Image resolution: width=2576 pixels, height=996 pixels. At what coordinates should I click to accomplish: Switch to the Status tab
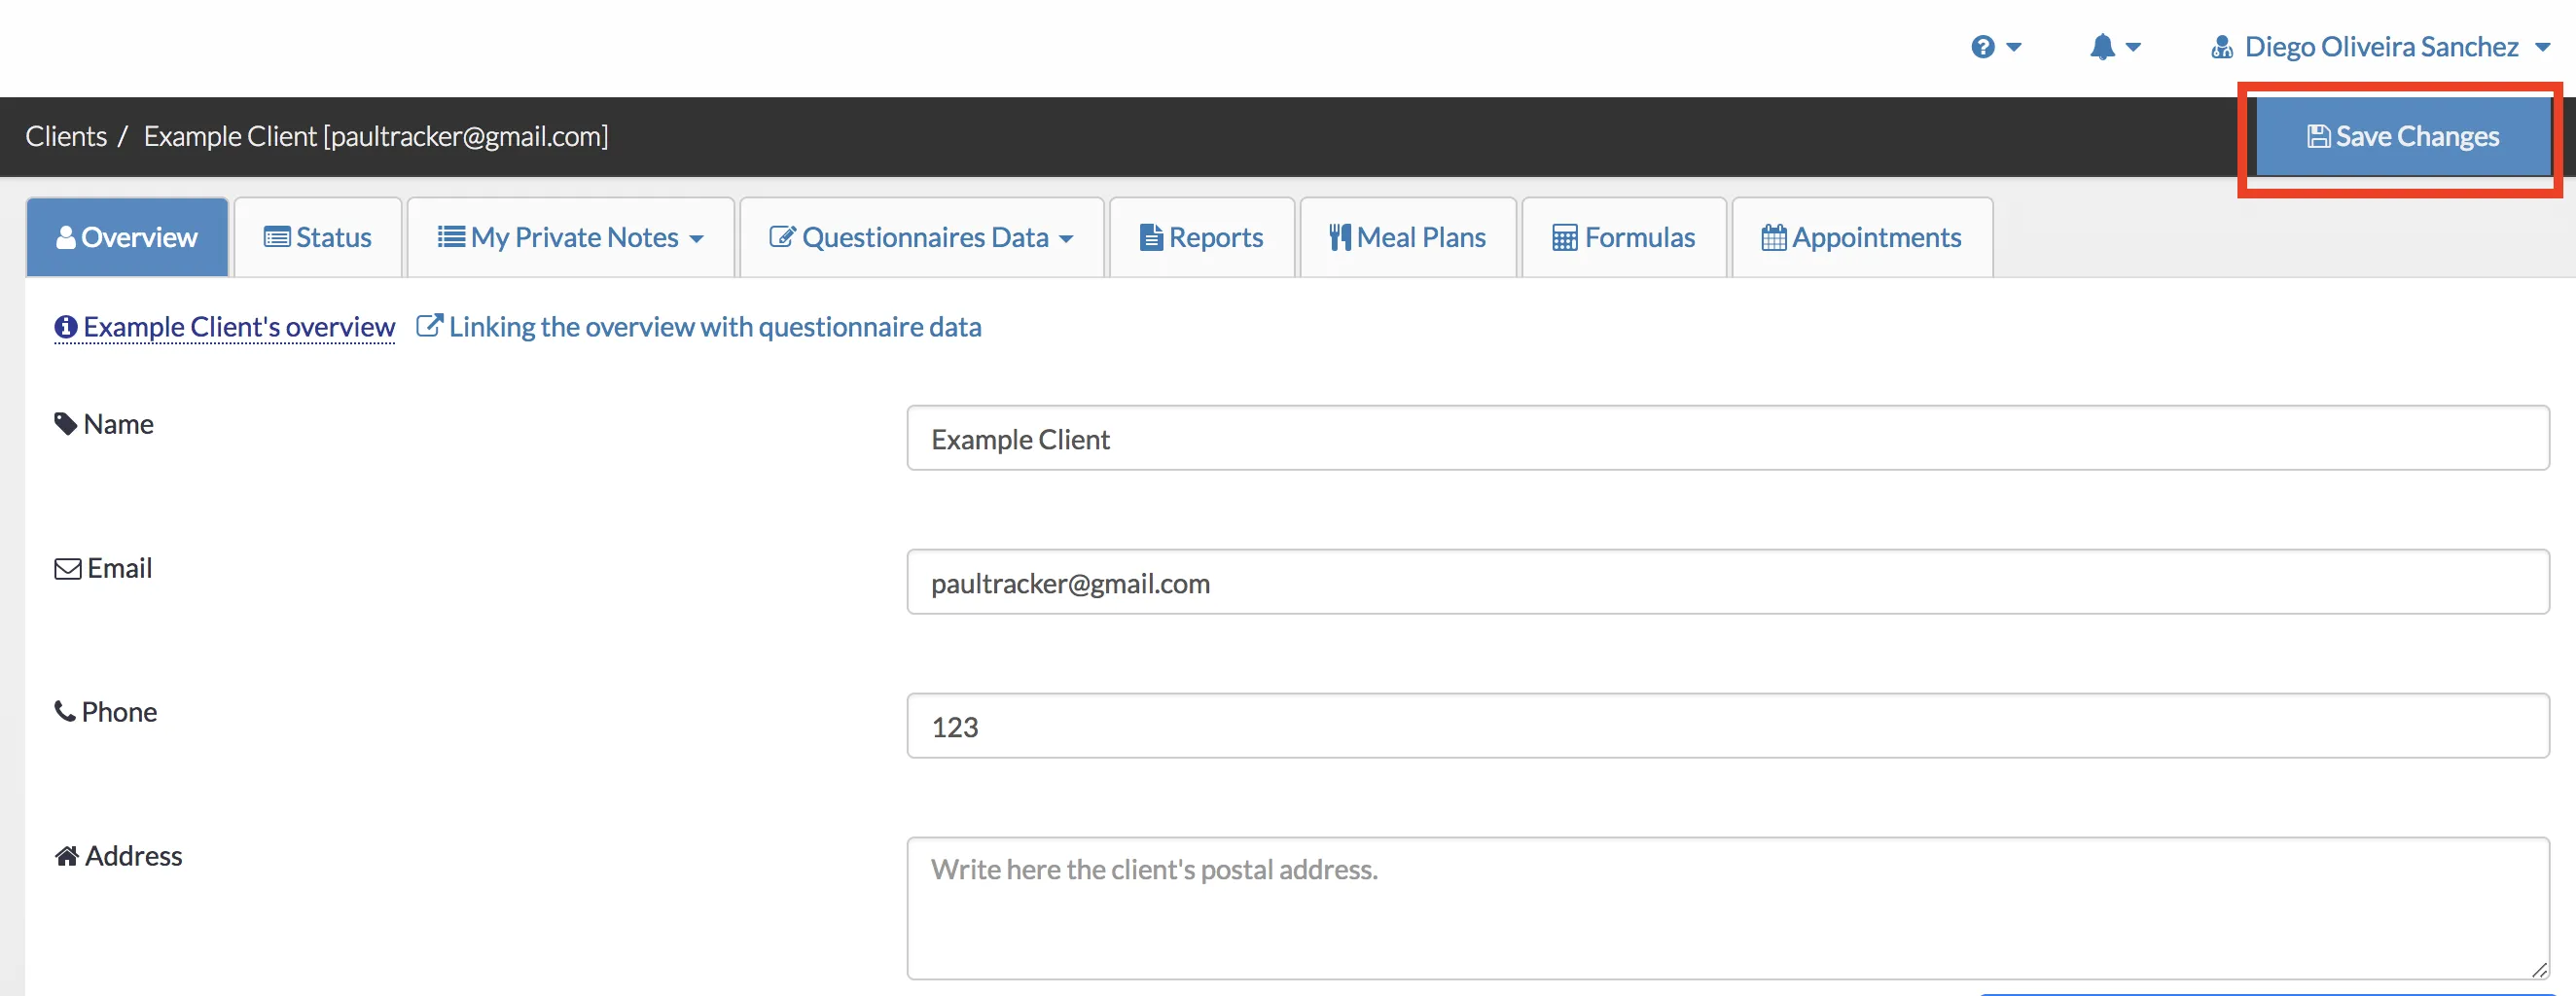click(318, 238)
